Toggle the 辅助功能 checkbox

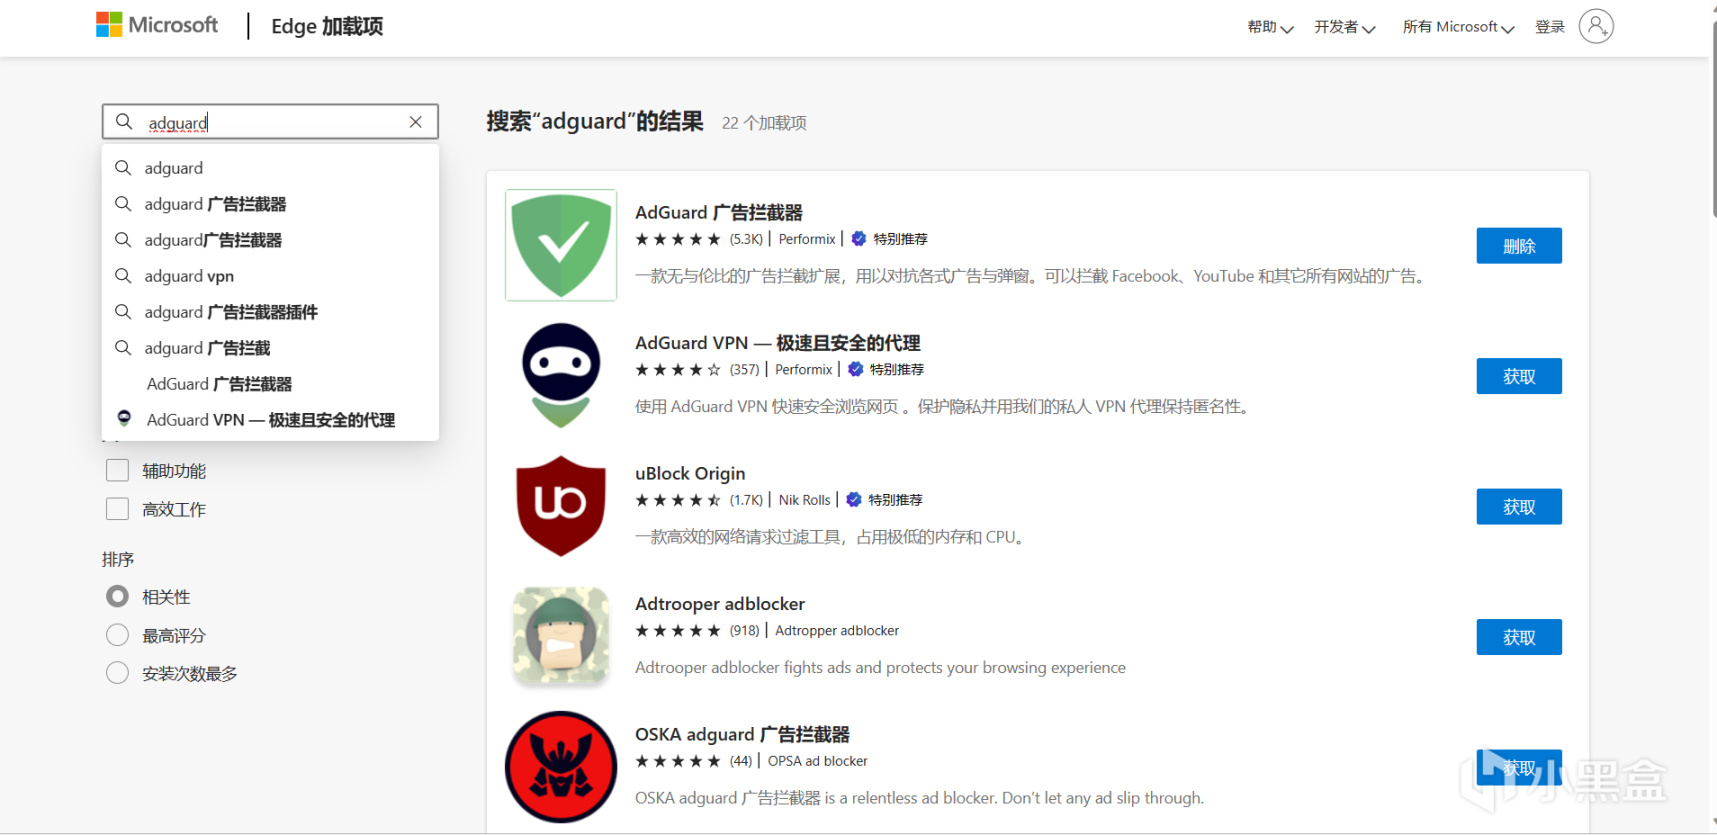click(x=118, y=471)
